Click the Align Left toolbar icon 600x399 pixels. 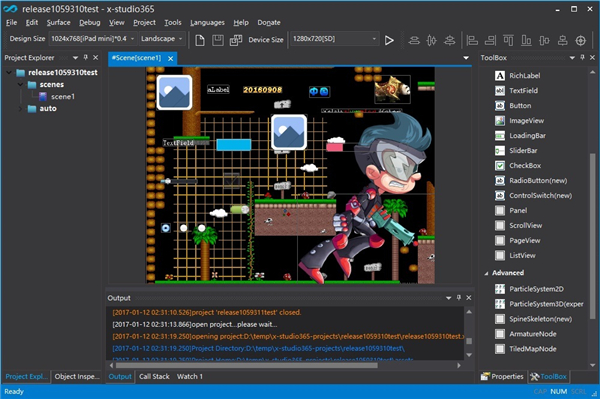point(473,40)
